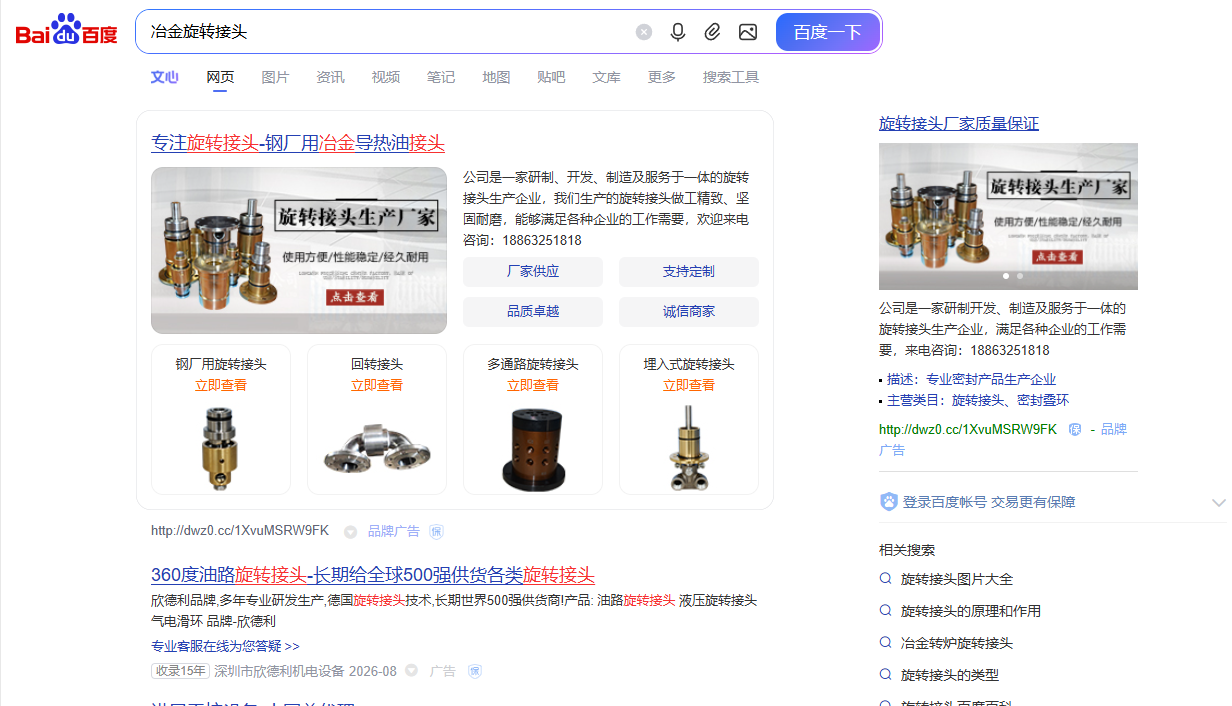Open image search camera icon
The height and width of the screenshot is (706, 1232).
point(748,32)
